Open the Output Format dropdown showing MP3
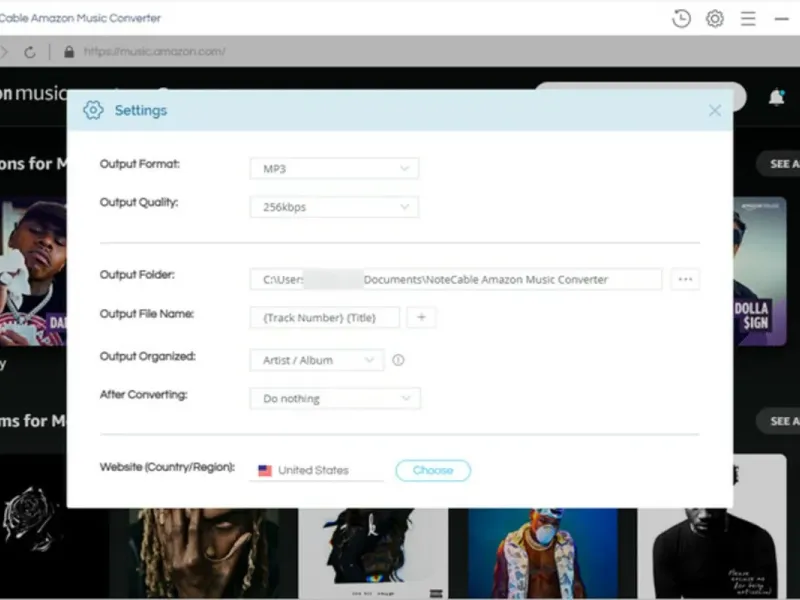 [x=334, y=168]
